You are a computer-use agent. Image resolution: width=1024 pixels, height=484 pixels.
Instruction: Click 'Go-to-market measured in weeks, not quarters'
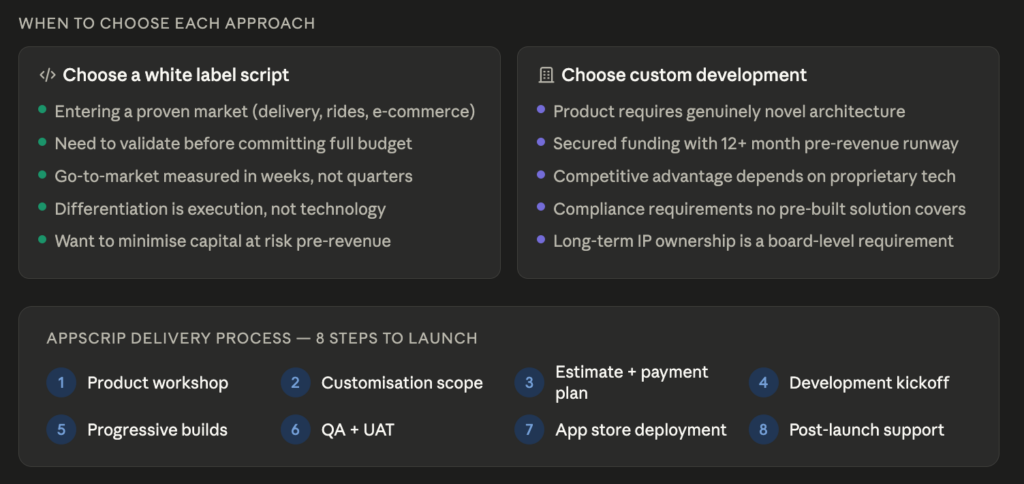click(233, 176)
